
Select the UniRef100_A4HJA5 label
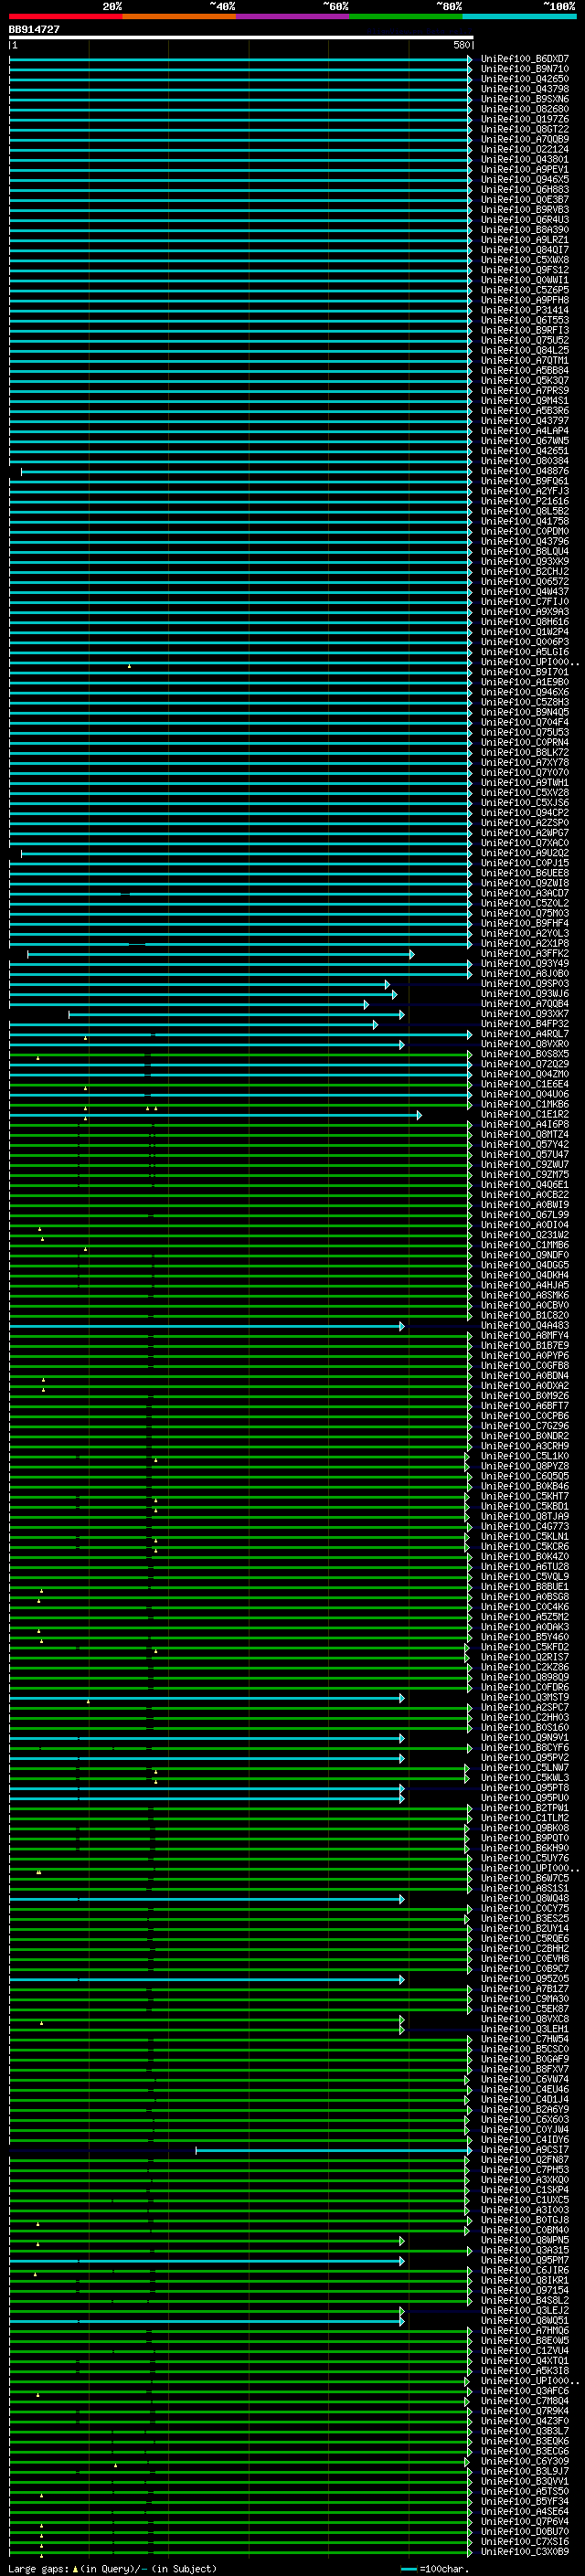pyautogui.click(x=525, y=1285)
